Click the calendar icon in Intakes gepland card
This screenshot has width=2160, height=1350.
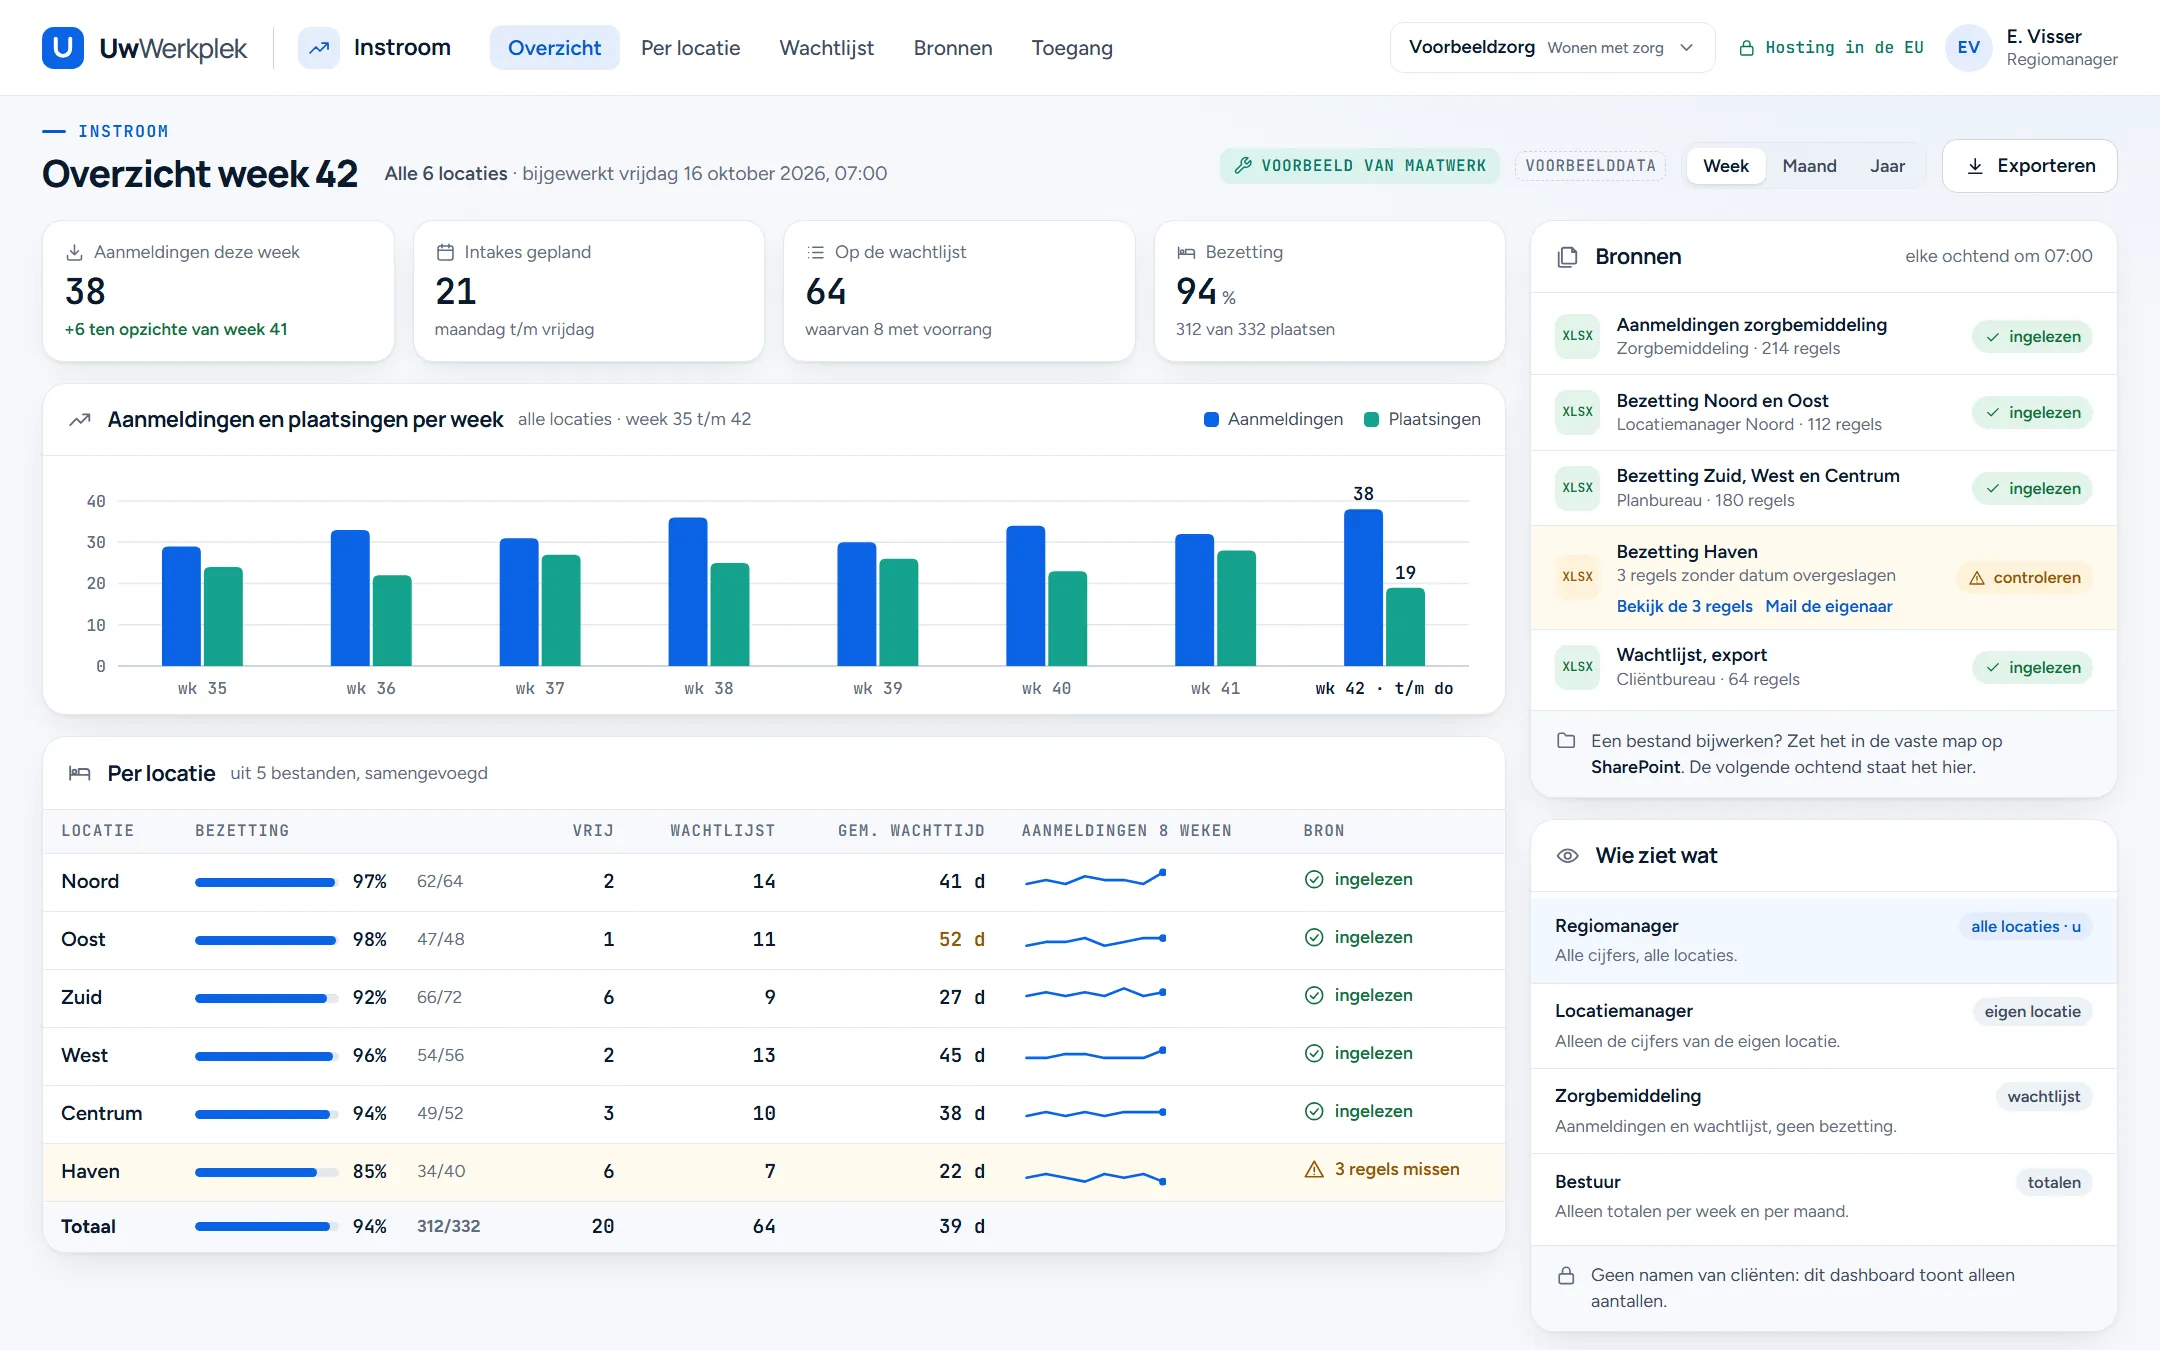[x=445, y=252]
